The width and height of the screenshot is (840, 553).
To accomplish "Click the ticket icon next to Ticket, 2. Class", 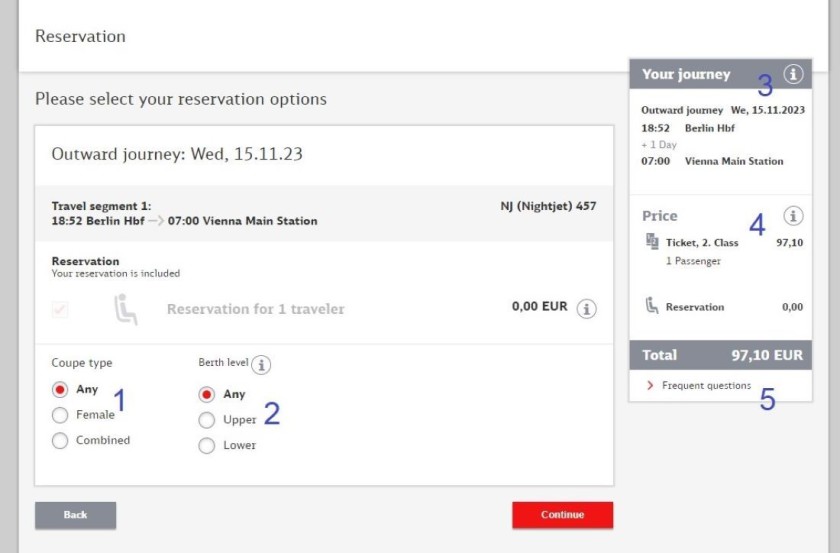I will pos(652,242).
